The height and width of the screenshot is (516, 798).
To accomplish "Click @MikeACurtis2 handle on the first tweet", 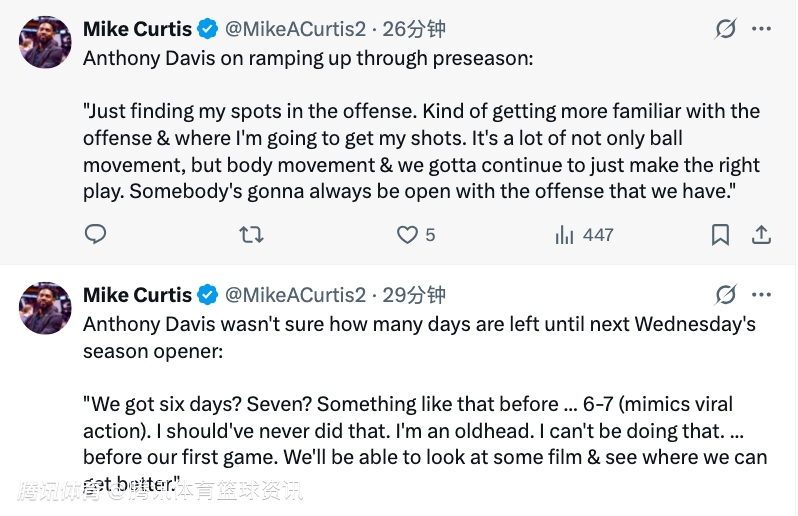I will [296, 29].
